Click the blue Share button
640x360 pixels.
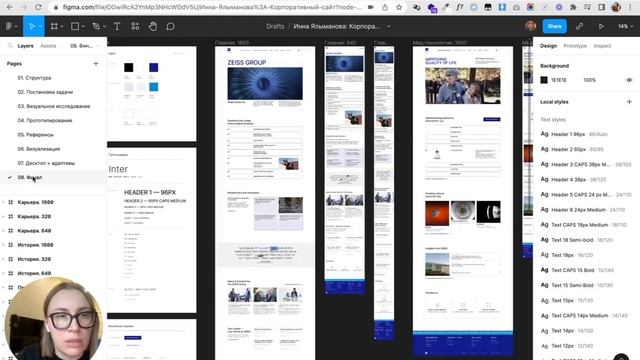pyautogui.click(x=554, y=26)
